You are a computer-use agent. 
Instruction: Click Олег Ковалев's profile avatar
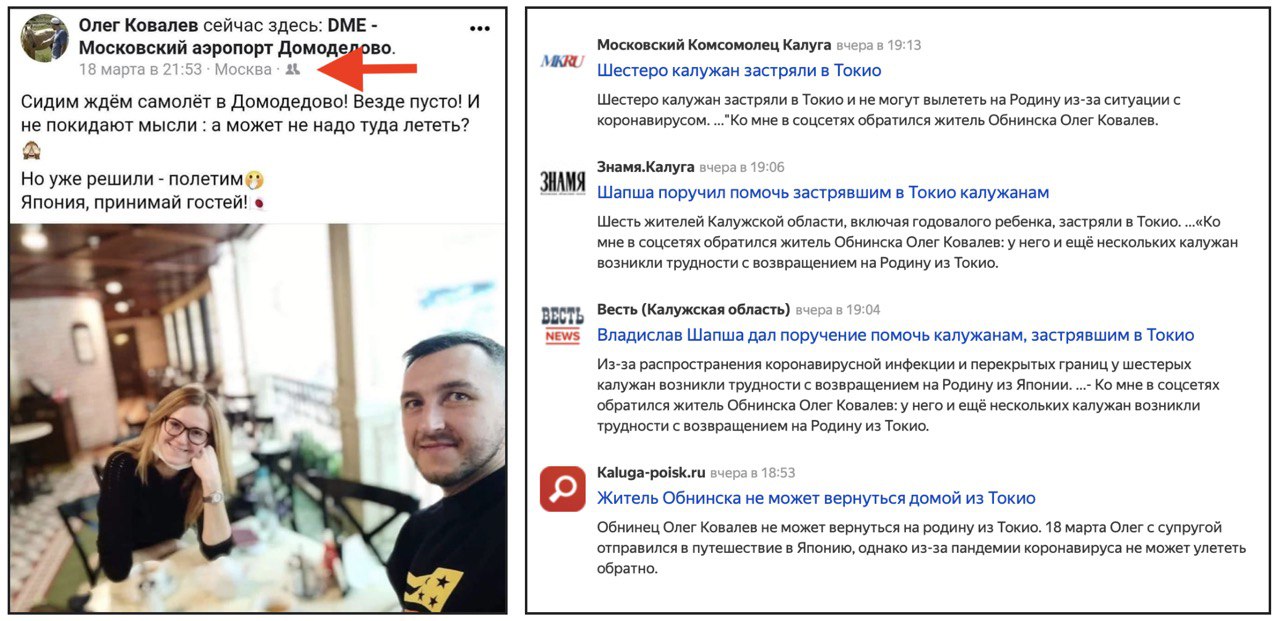[x=45, y=39]
